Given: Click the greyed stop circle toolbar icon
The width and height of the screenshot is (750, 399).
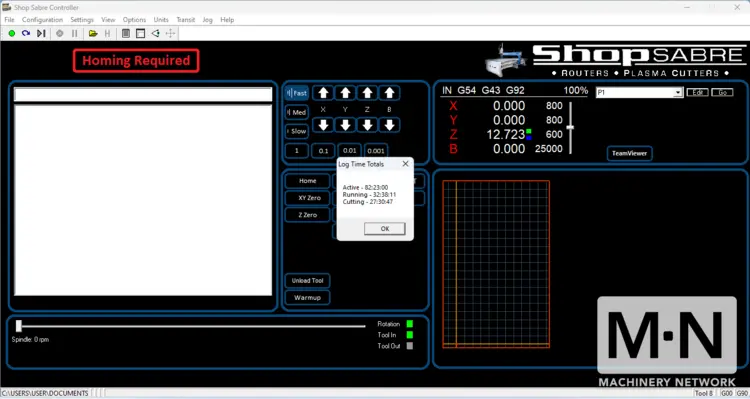Looking at the screenshot, I should (x=60, y=33).
